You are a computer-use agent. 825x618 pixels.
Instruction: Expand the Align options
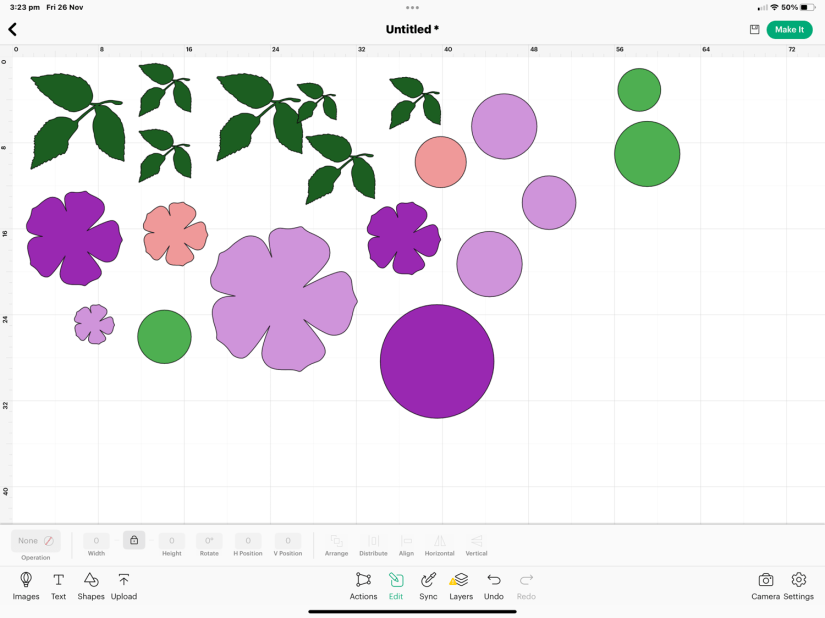point(406,544)
